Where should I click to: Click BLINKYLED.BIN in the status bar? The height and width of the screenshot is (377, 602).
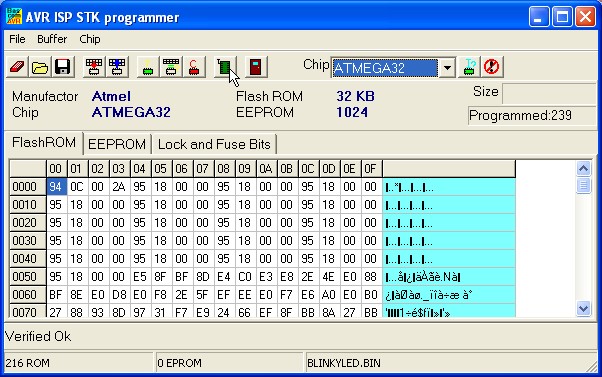344,363
